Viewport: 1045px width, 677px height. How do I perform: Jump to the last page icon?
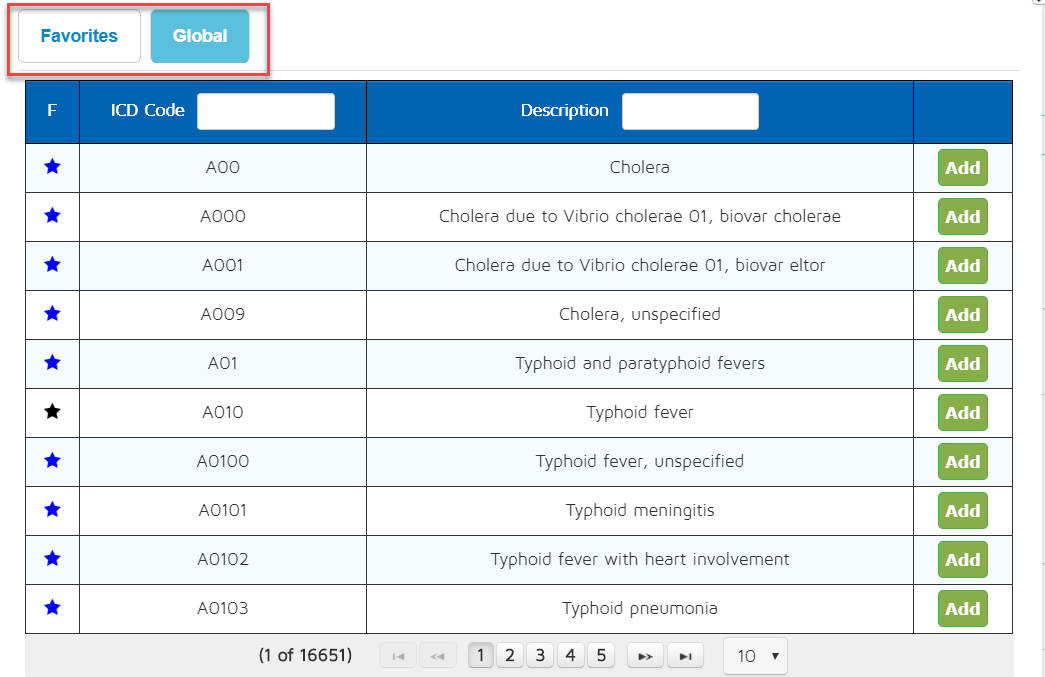click(685, 656)
